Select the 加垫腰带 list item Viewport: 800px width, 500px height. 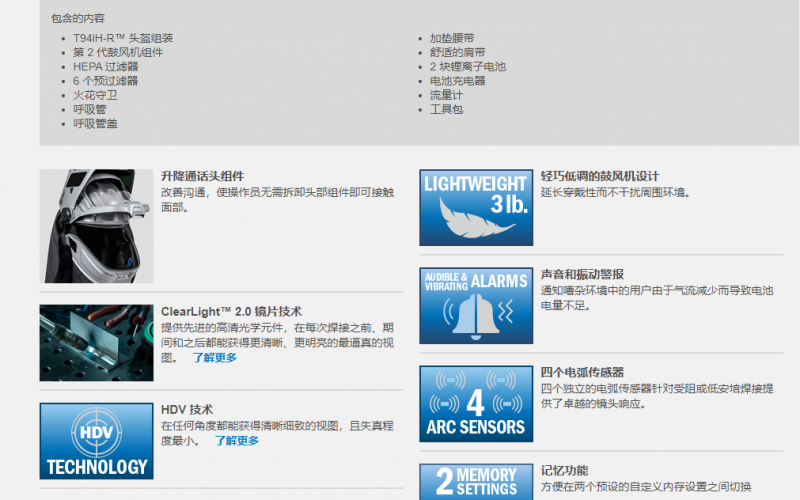(x=452, y=38)
